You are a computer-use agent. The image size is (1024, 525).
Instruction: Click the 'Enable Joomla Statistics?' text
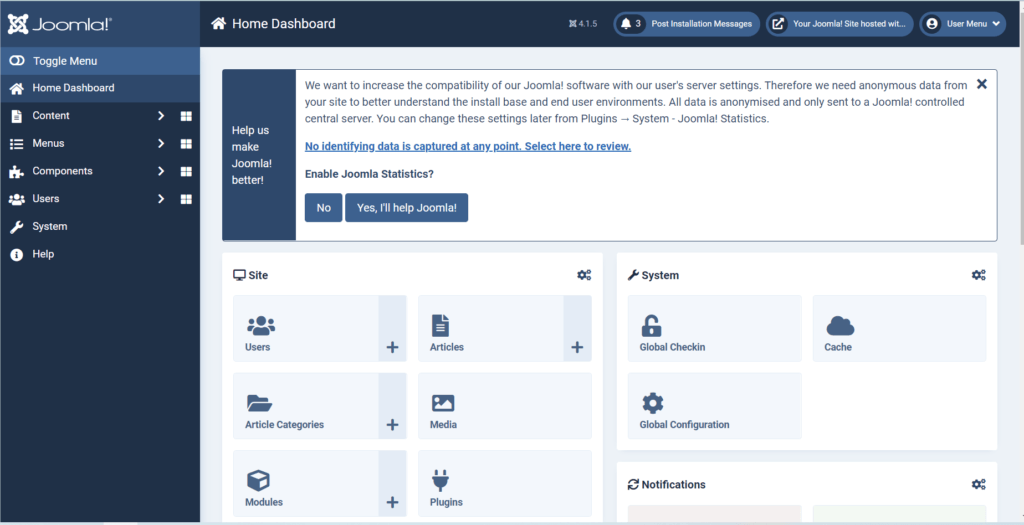point(369,174)
